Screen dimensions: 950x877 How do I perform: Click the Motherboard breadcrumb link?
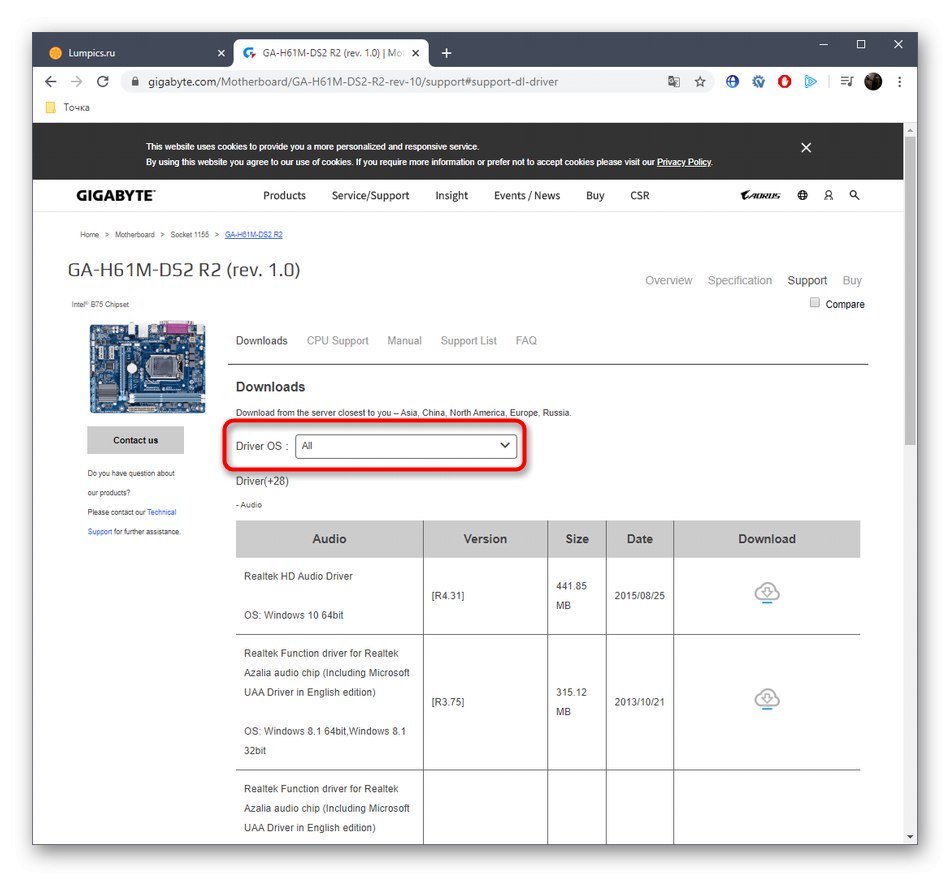tap(135, 234)
